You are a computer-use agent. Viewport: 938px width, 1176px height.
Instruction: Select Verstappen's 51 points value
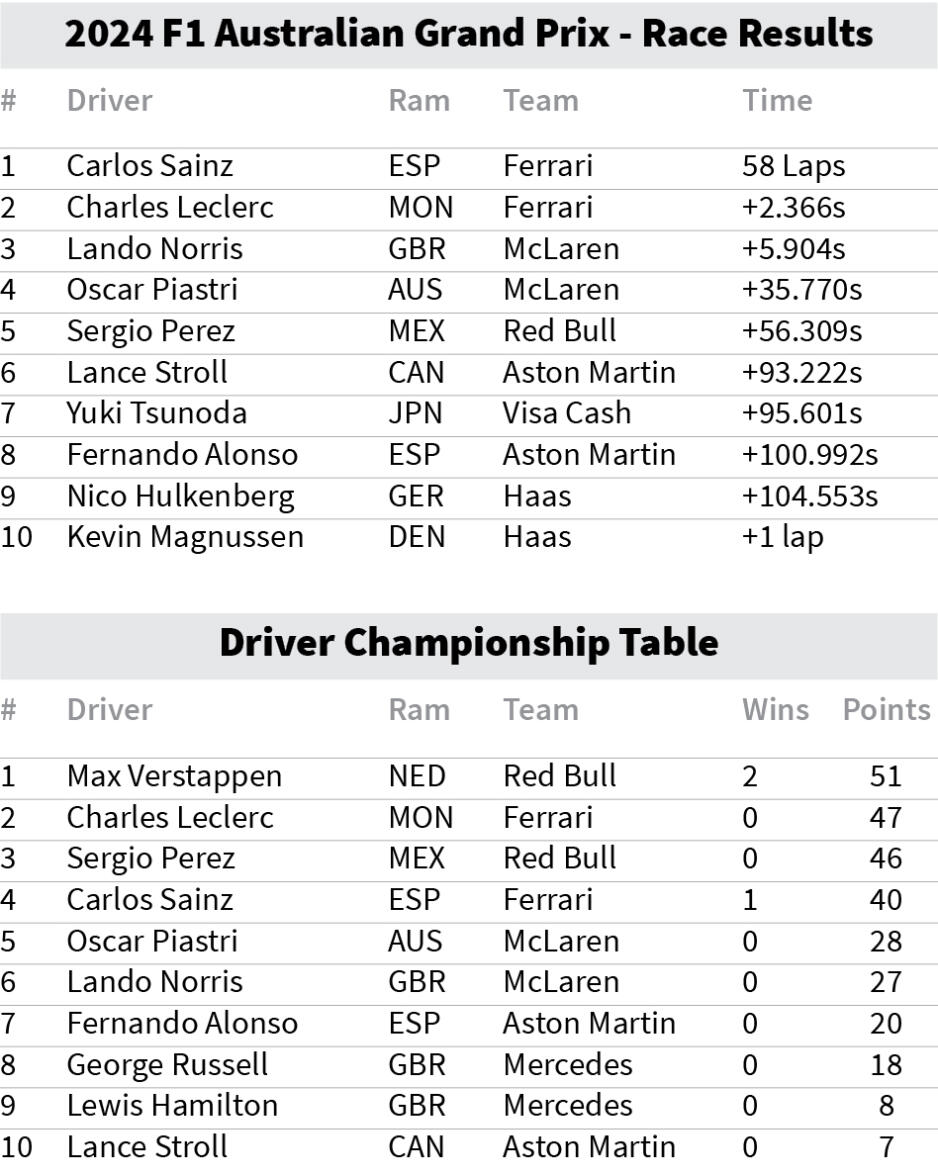pyautogui.click(x=886, y=776)
